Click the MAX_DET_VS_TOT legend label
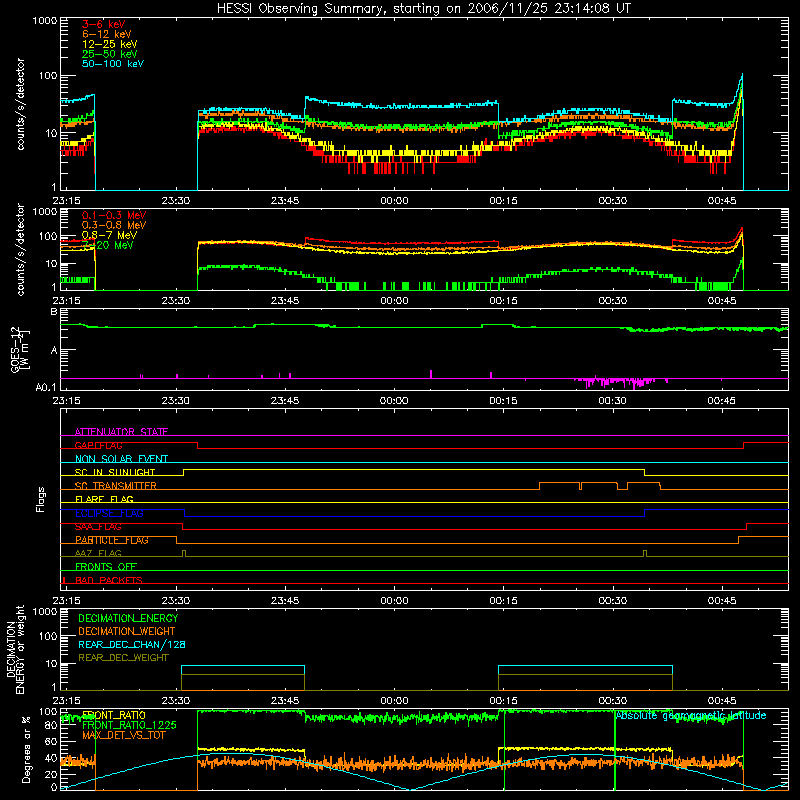 [124, 735]
